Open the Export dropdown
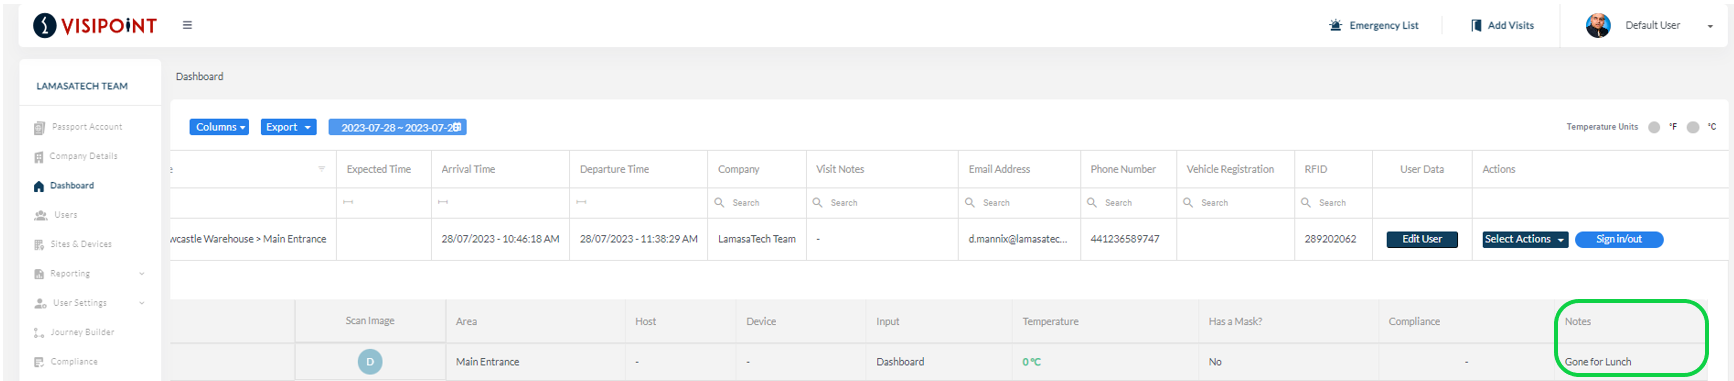The width and height of the screenshot is (1734, 381). [289, 127]
